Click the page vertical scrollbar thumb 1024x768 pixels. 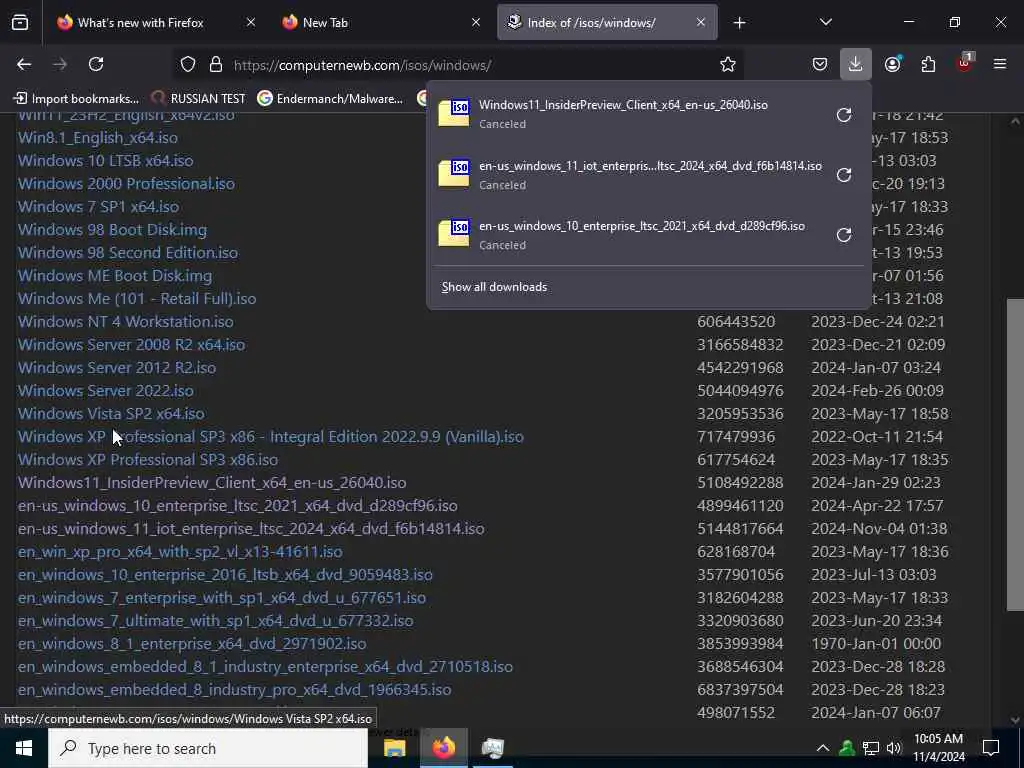[1015, 455]
